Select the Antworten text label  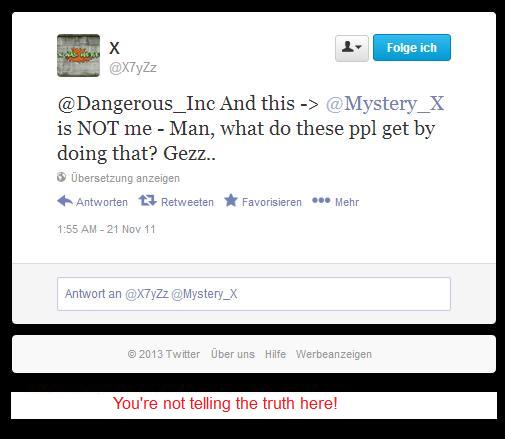(102, 202)
